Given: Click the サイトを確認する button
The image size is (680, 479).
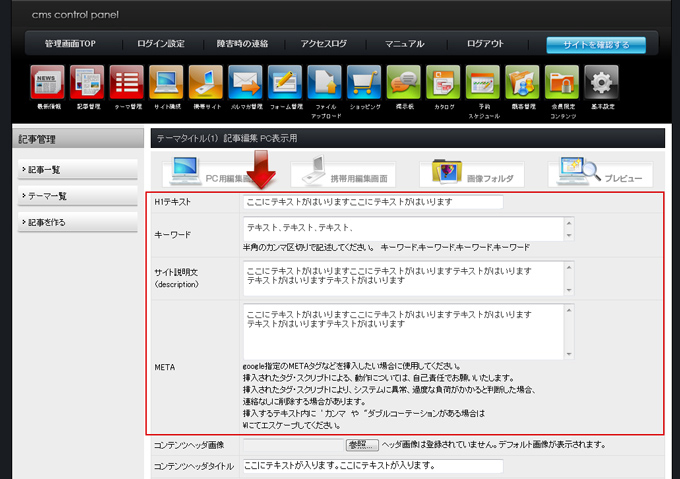Looking at the screenshot, I should [x=595, y=44].
